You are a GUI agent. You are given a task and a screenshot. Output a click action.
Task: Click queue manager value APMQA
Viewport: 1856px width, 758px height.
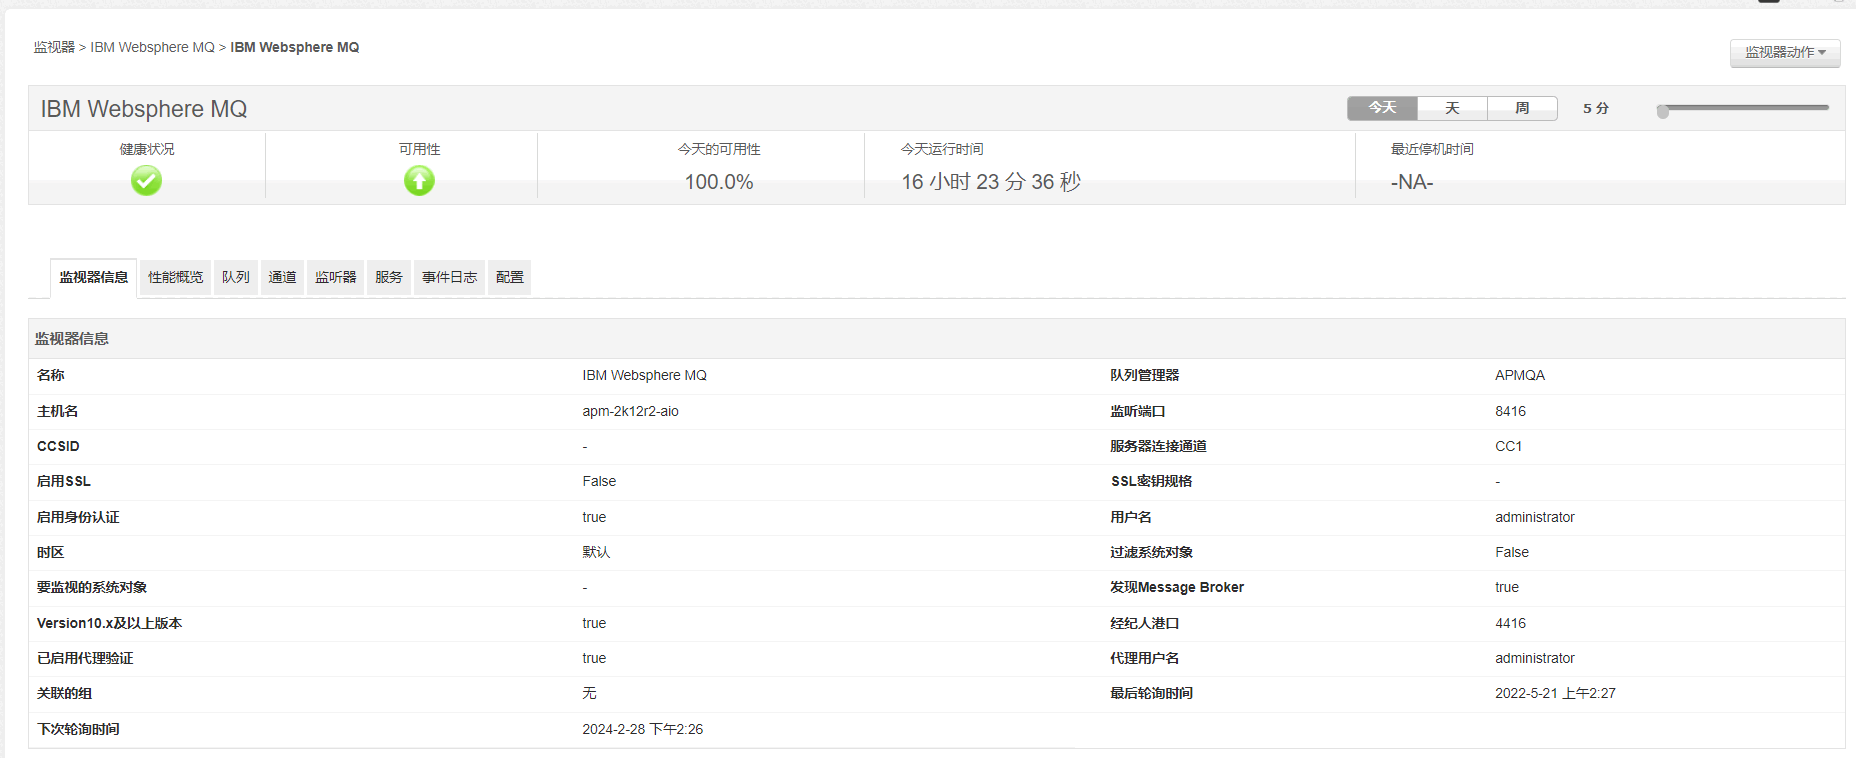[1520, 375]
